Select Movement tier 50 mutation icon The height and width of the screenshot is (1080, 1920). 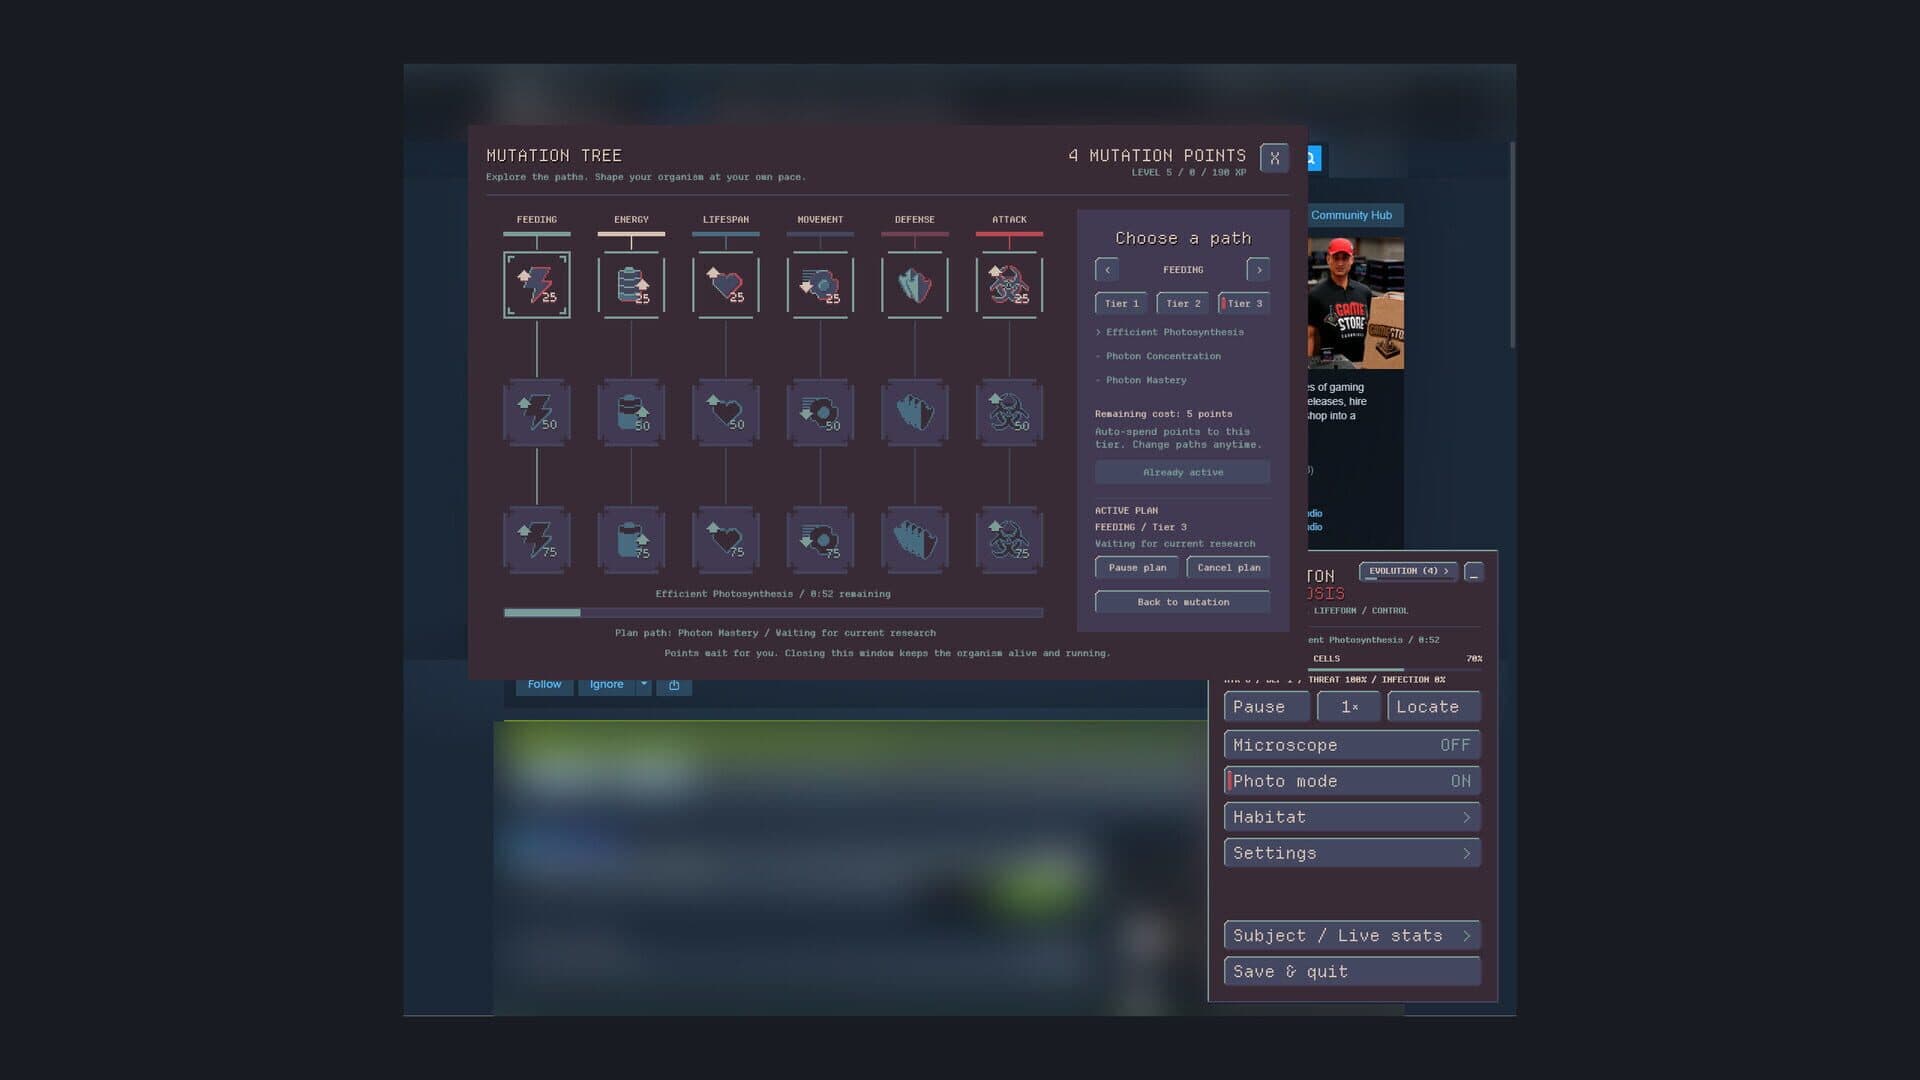(x=820, y=412)
